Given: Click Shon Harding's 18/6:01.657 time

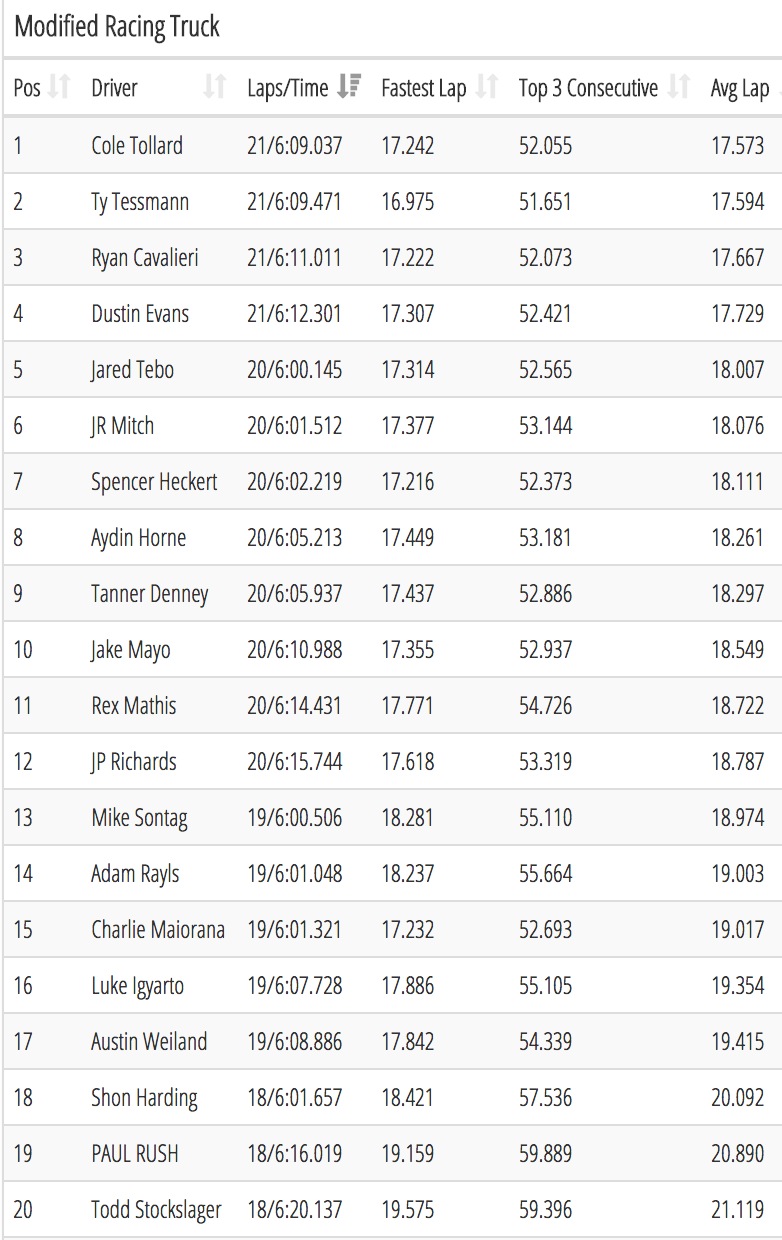Looking at the screenshot, I should 294,1098.
